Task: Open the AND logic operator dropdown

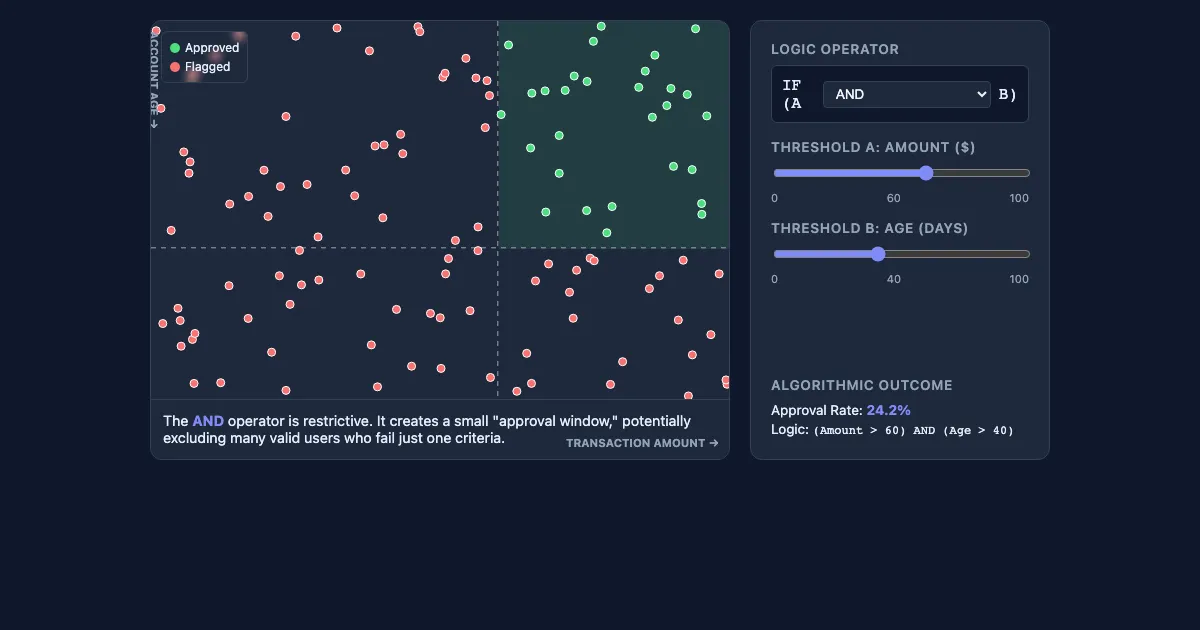Action: tap(906, 94)
